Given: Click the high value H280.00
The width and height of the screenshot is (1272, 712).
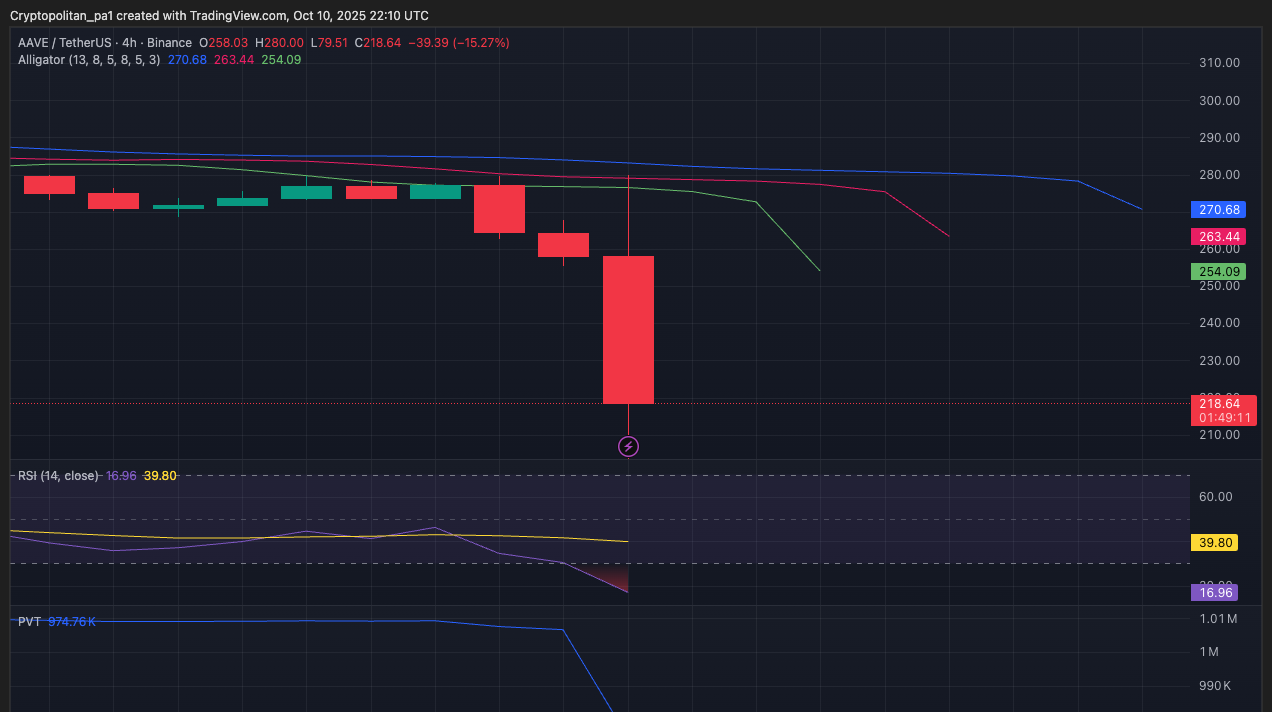Looking at the screenshot, I should point(279,43).
